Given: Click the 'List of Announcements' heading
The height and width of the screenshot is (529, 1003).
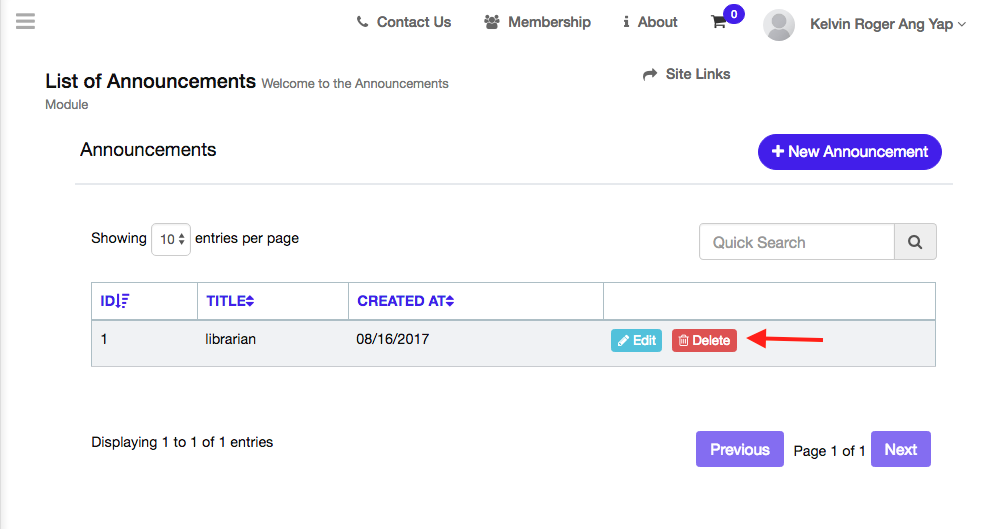Looking at the screenshot, I should point(150,81).
